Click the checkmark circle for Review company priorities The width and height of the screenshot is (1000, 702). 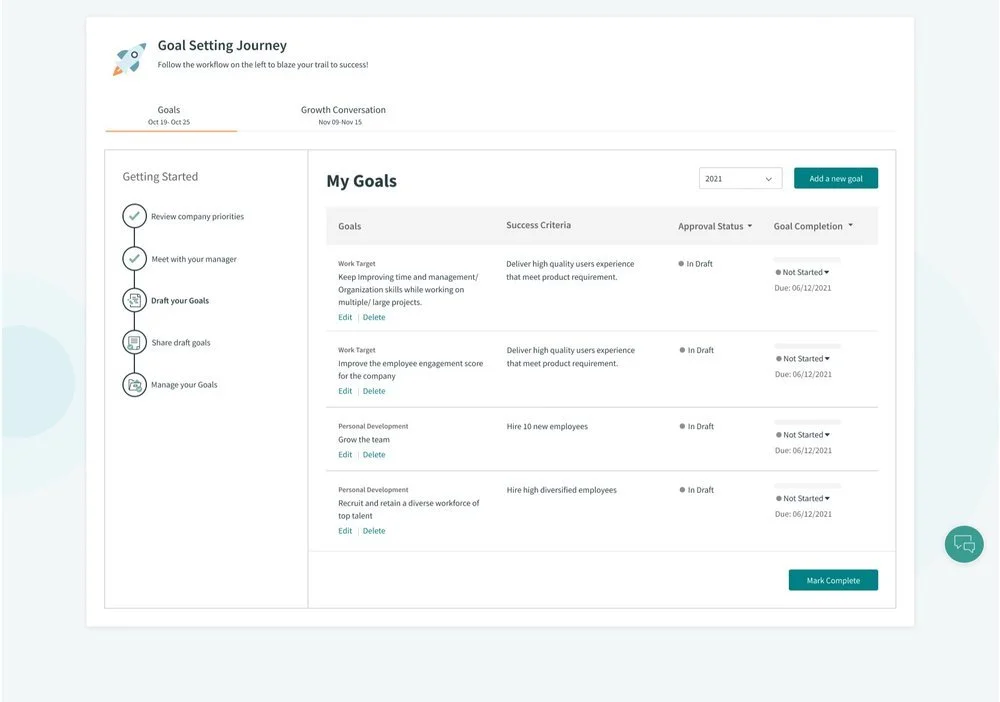point(134,216)
